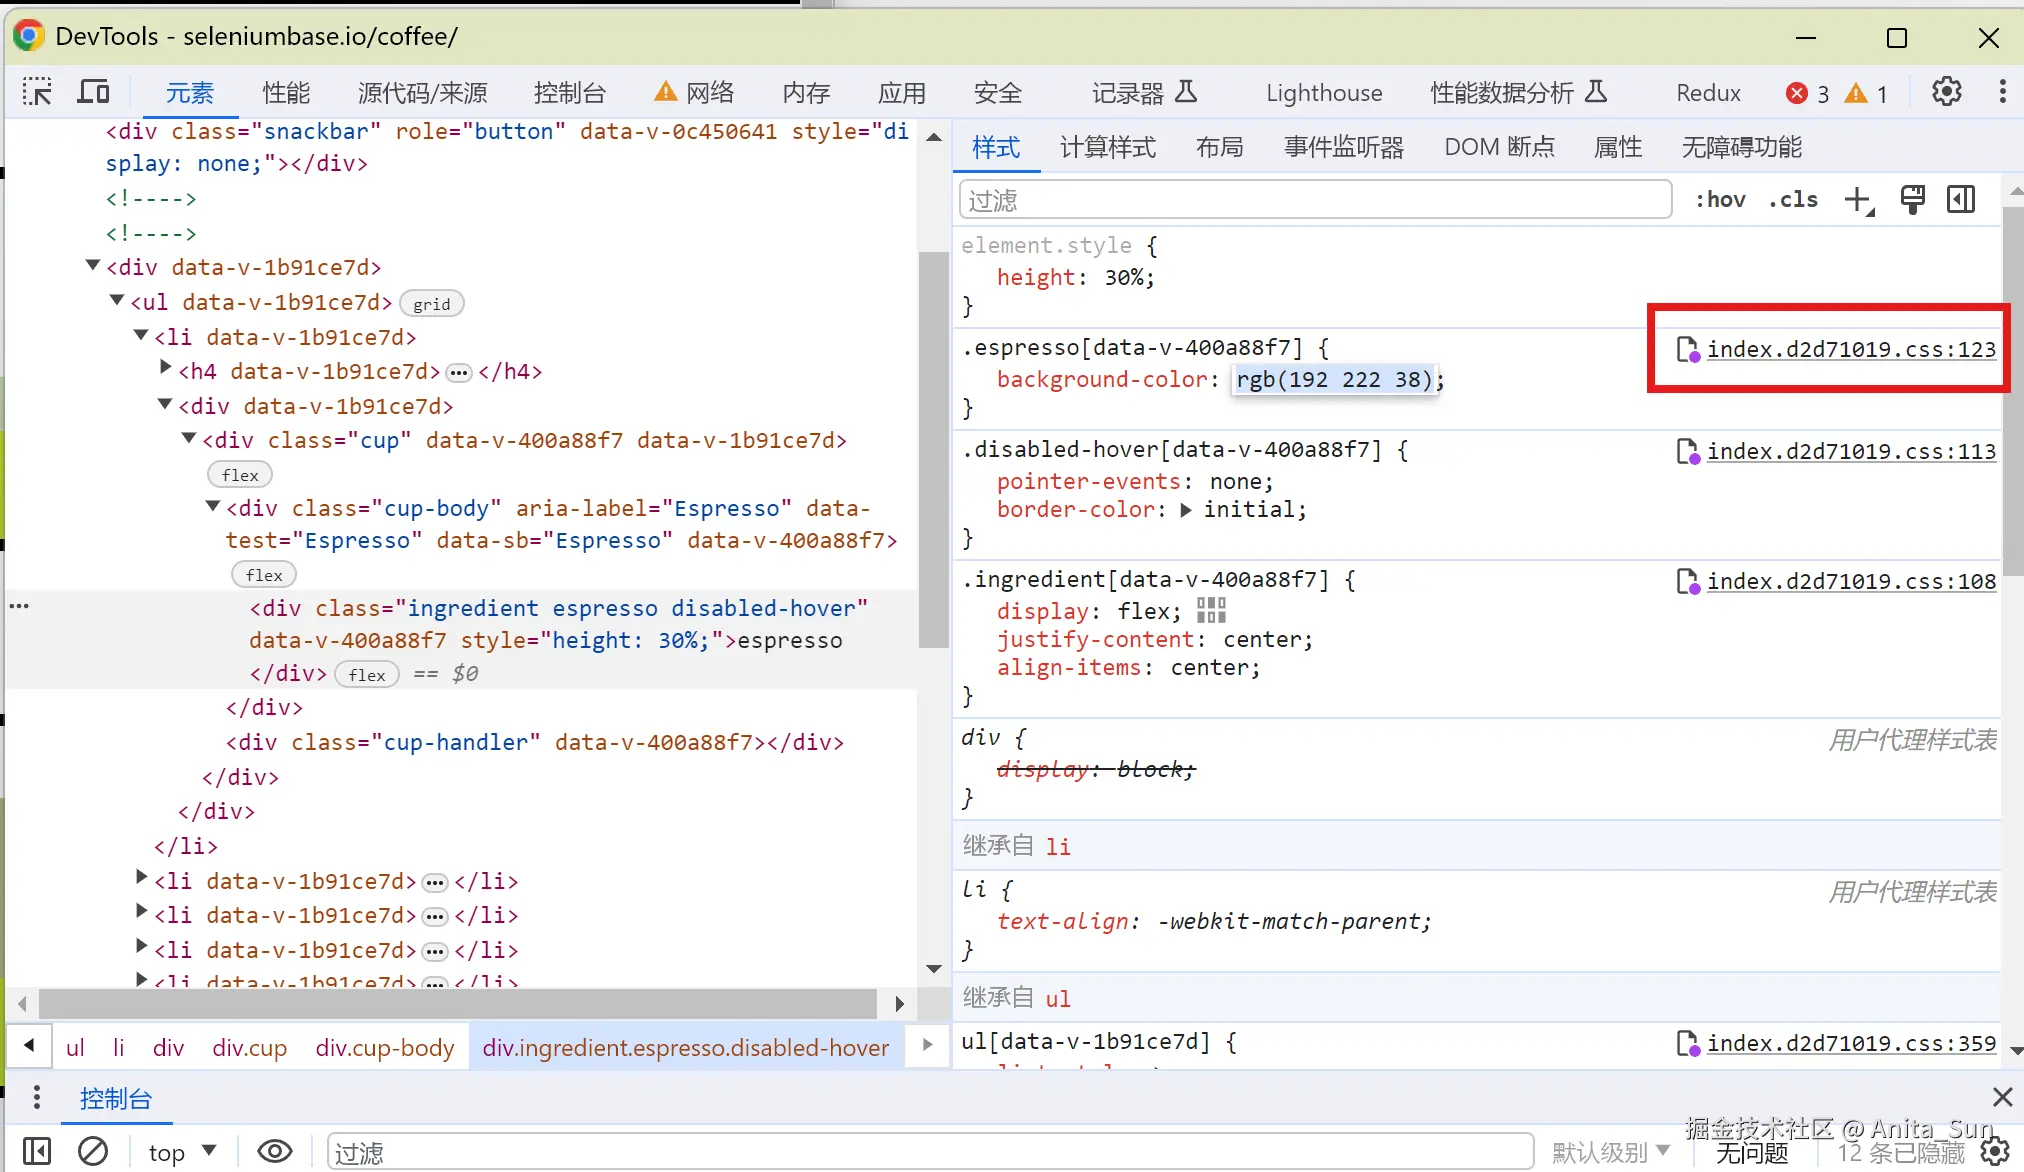The width and height of the screenshot is (2024, 1172).
Task: Toggle device toolbar emulation icon
Action: (x=94, y=93)
